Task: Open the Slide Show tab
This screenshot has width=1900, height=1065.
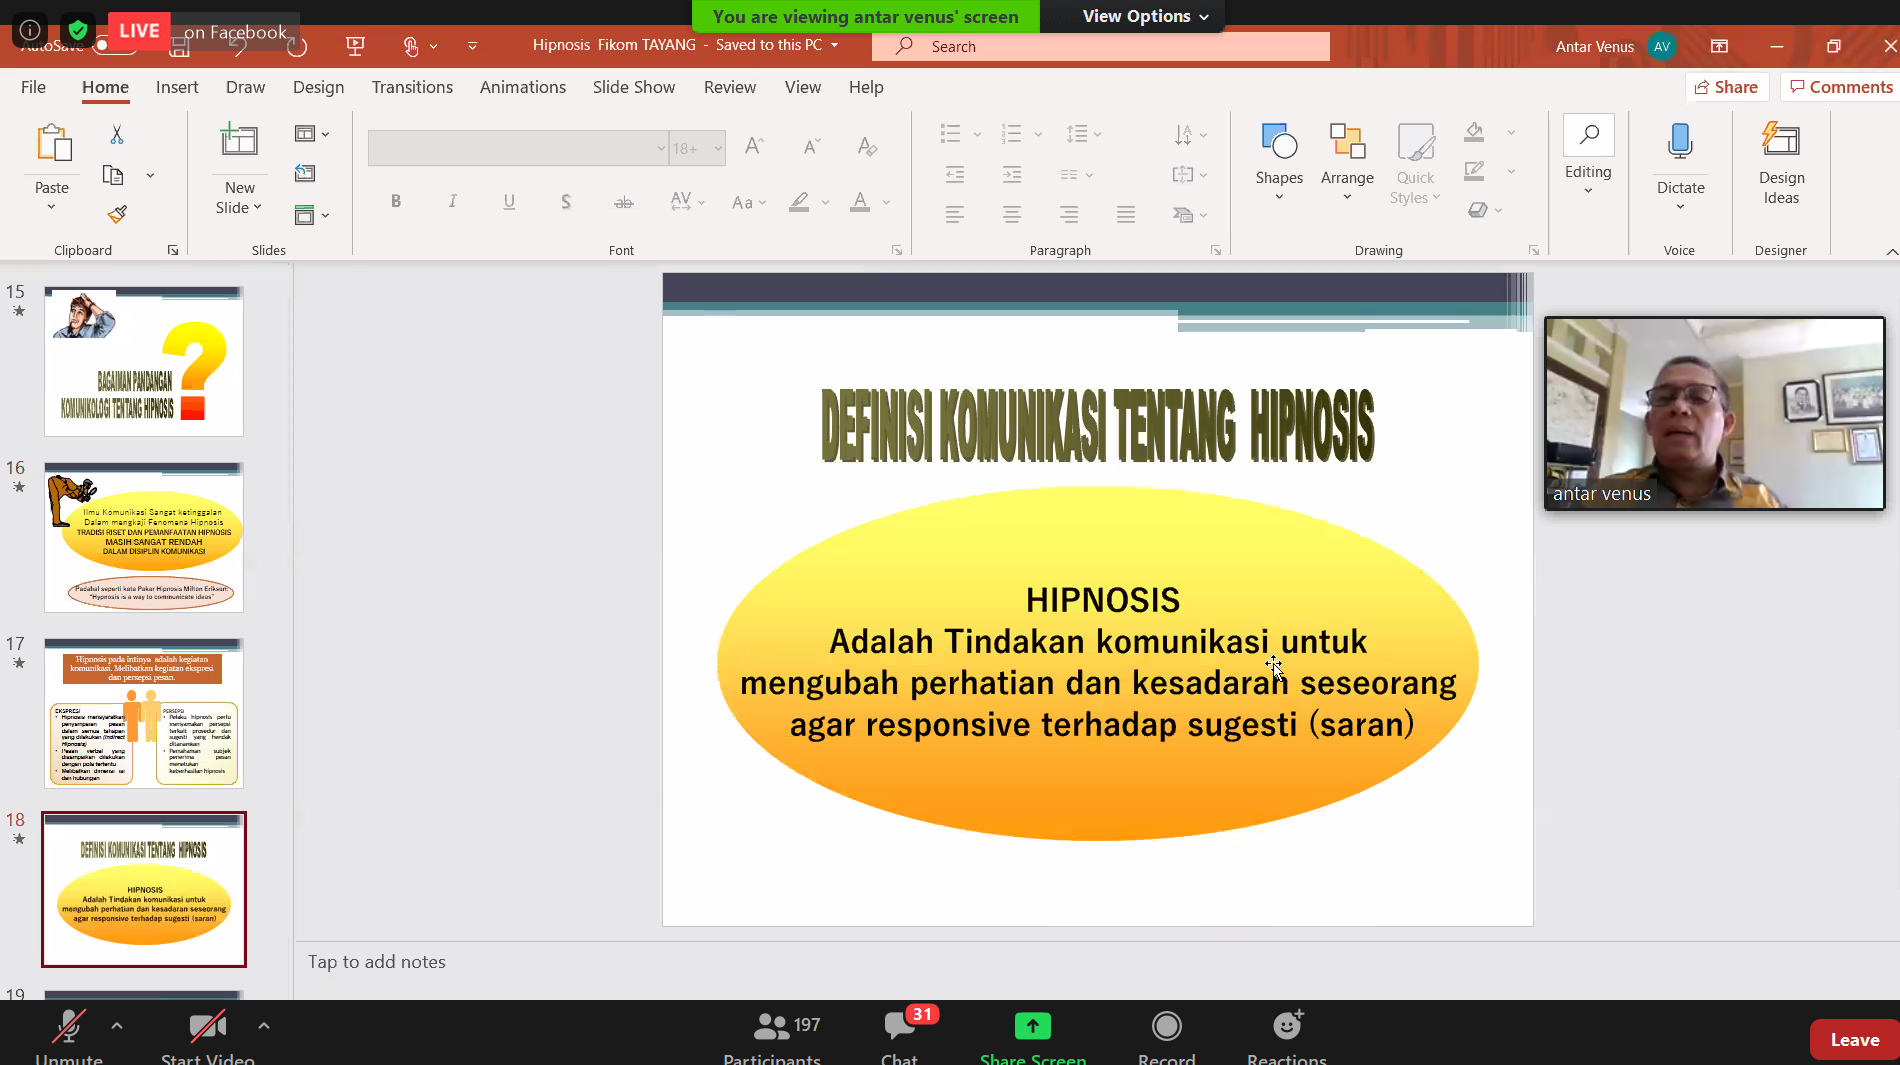Action: pyautogui.click(x=633, y=87)
